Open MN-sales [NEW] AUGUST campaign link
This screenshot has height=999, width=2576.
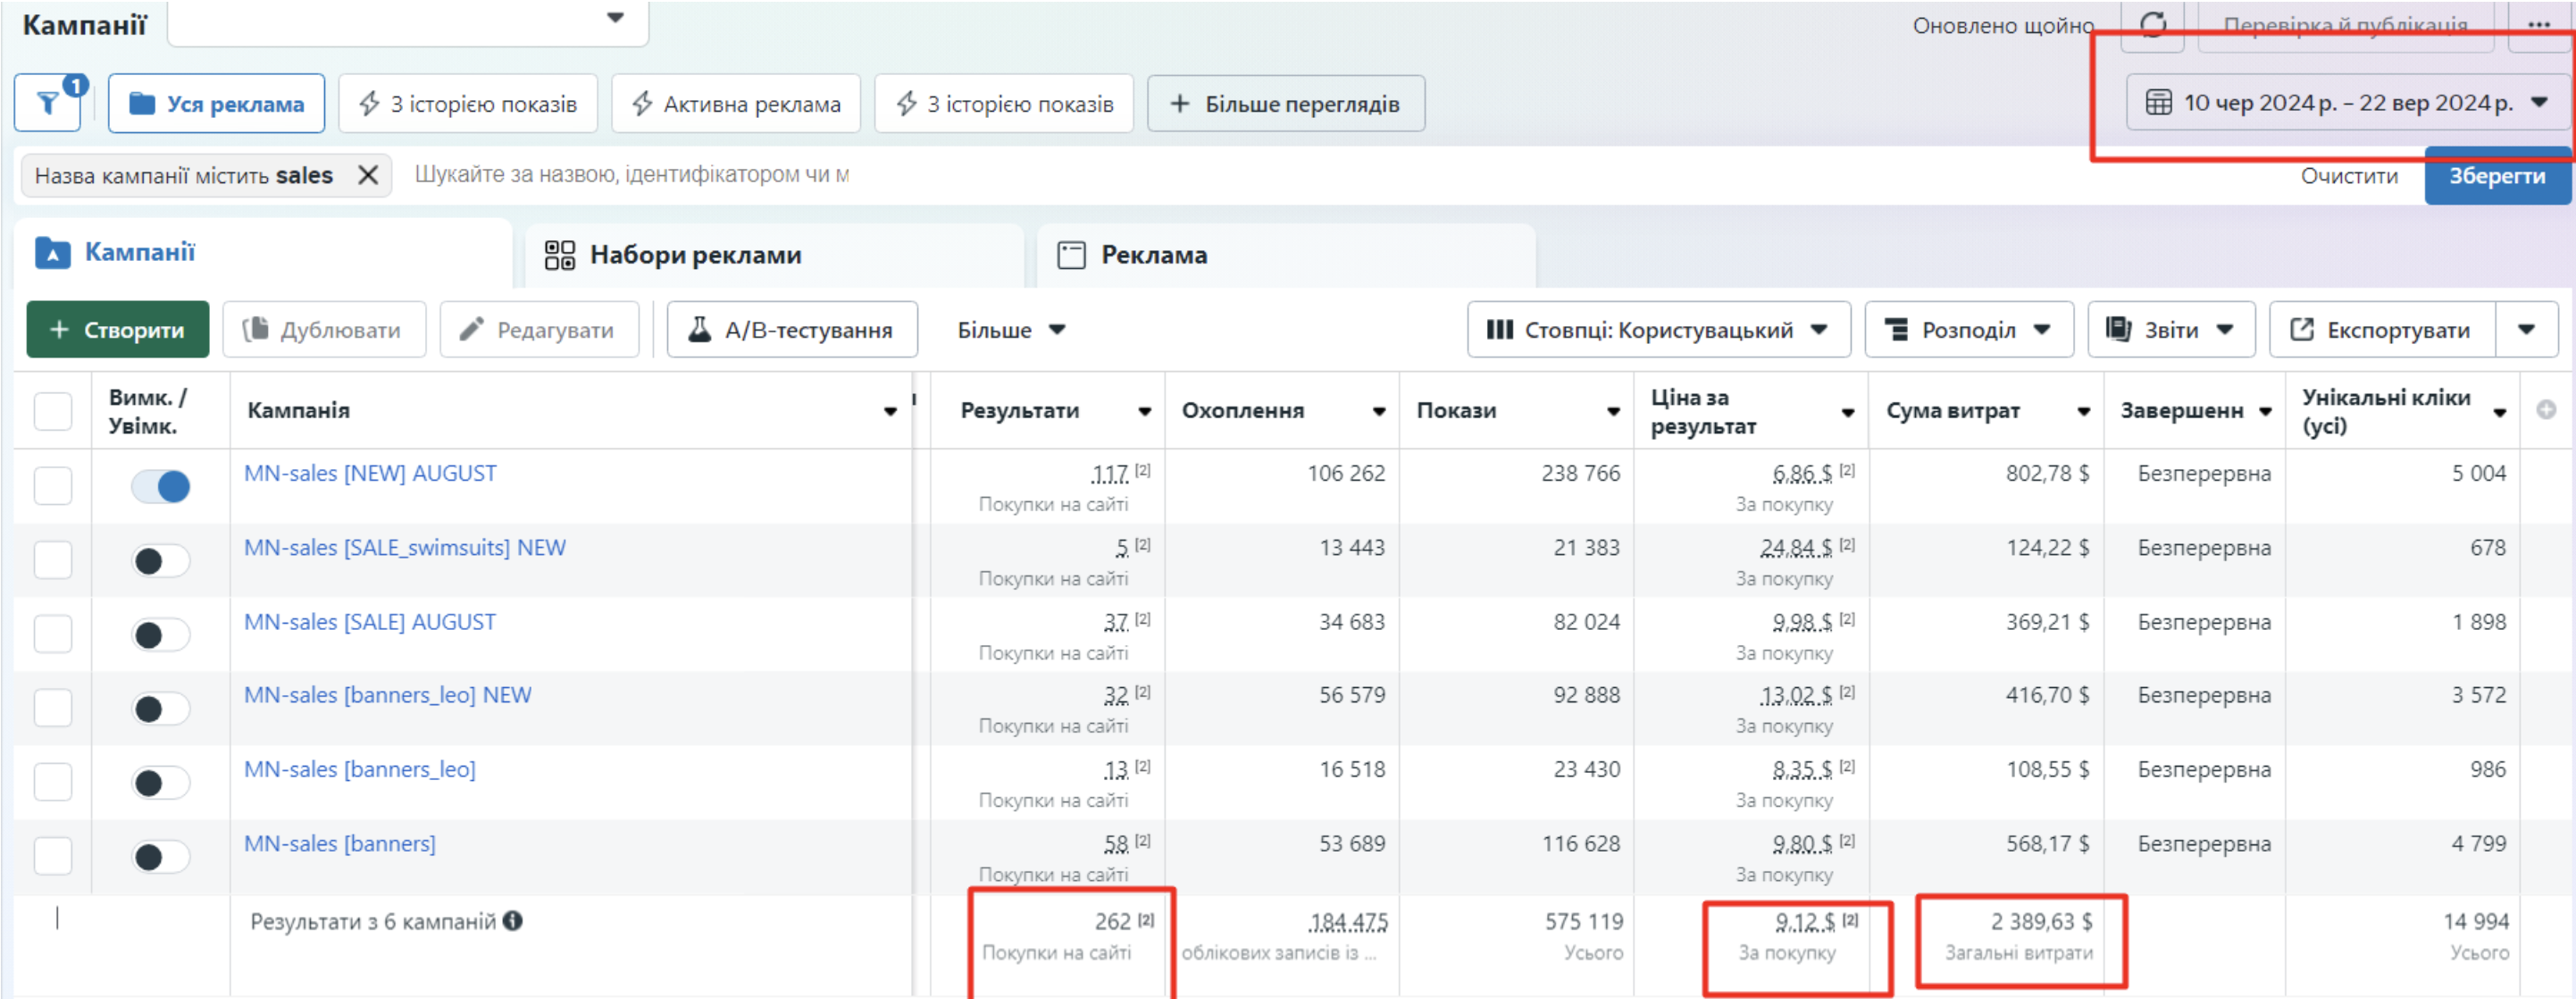coord(370,473)
